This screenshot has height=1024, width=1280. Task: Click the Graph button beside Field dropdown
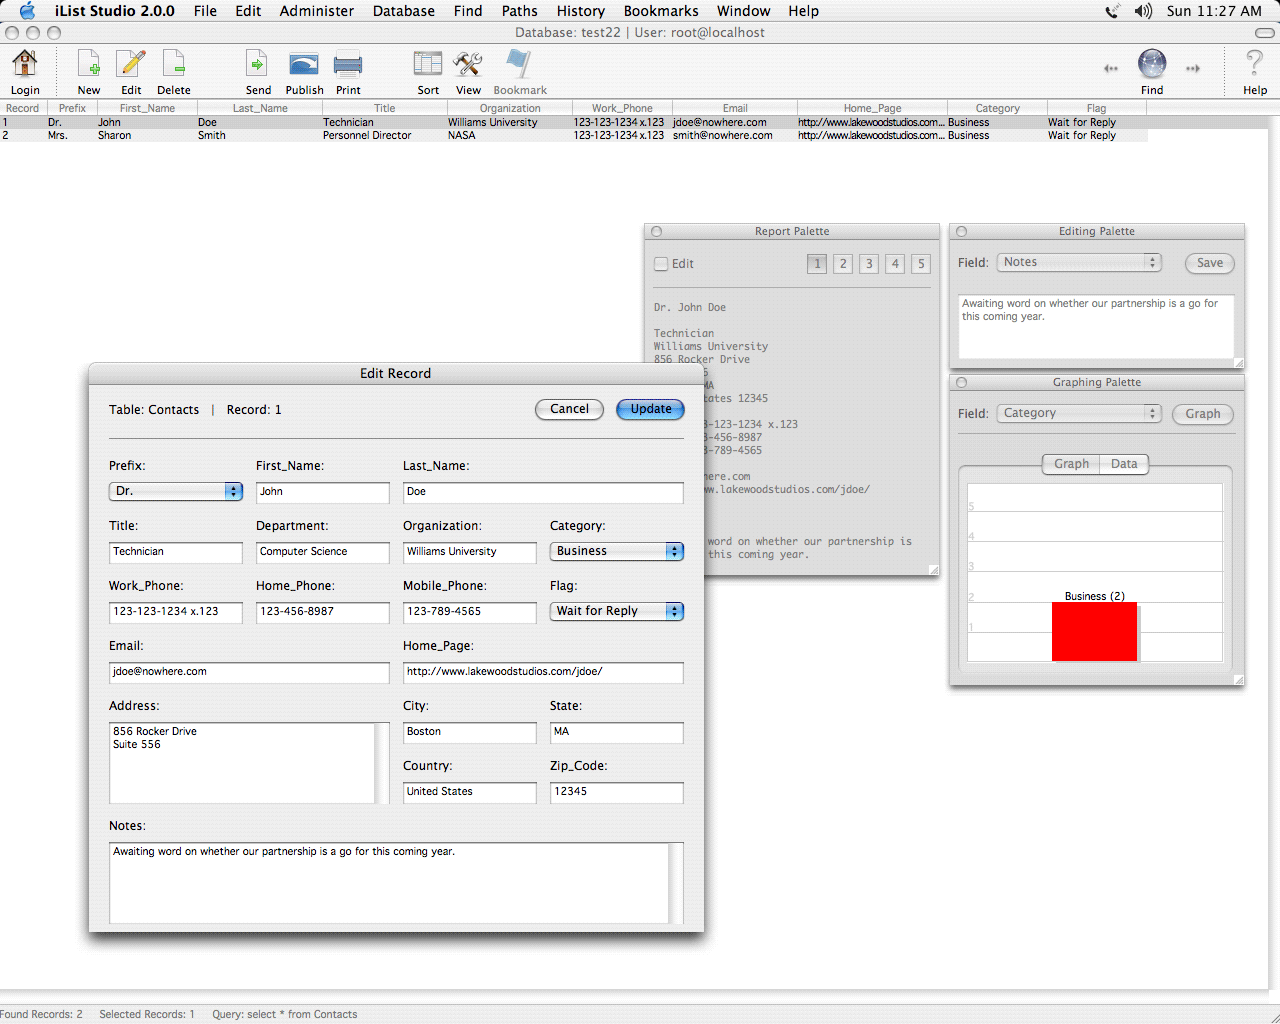click(x=1203, y=414)
